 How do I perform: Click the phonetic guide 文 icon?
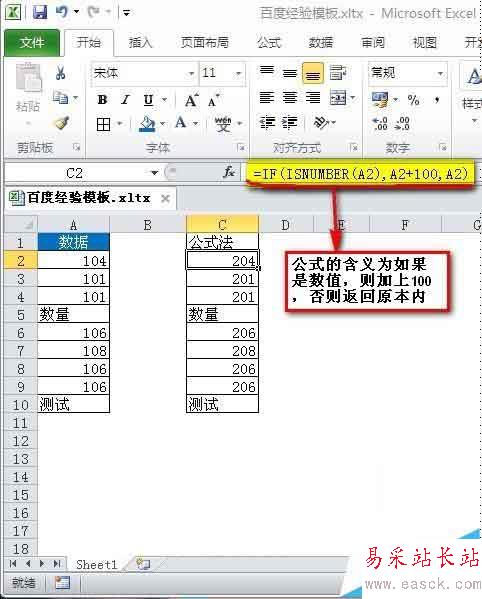pos(223,124)
